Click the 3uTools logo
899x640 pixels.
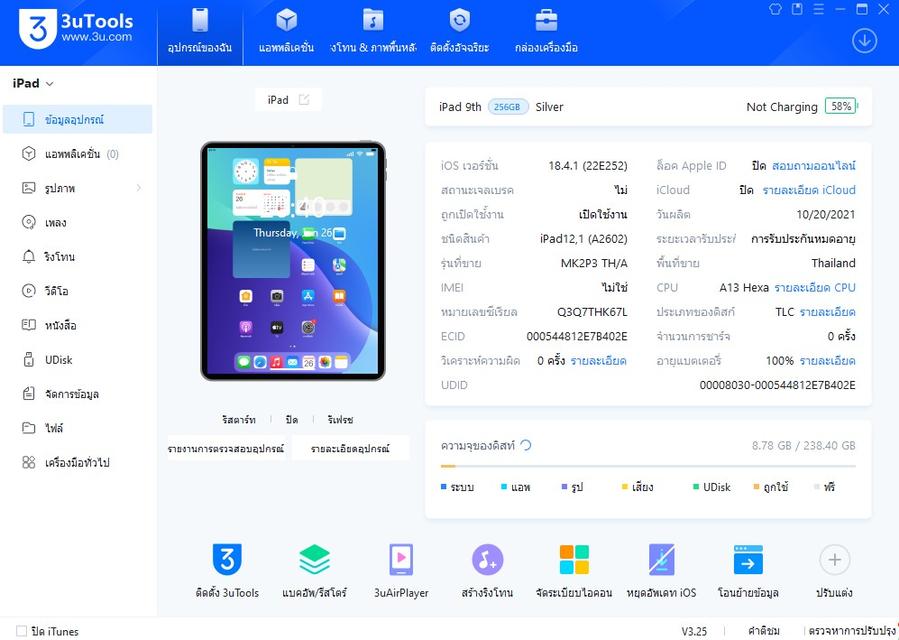(76, 29)
